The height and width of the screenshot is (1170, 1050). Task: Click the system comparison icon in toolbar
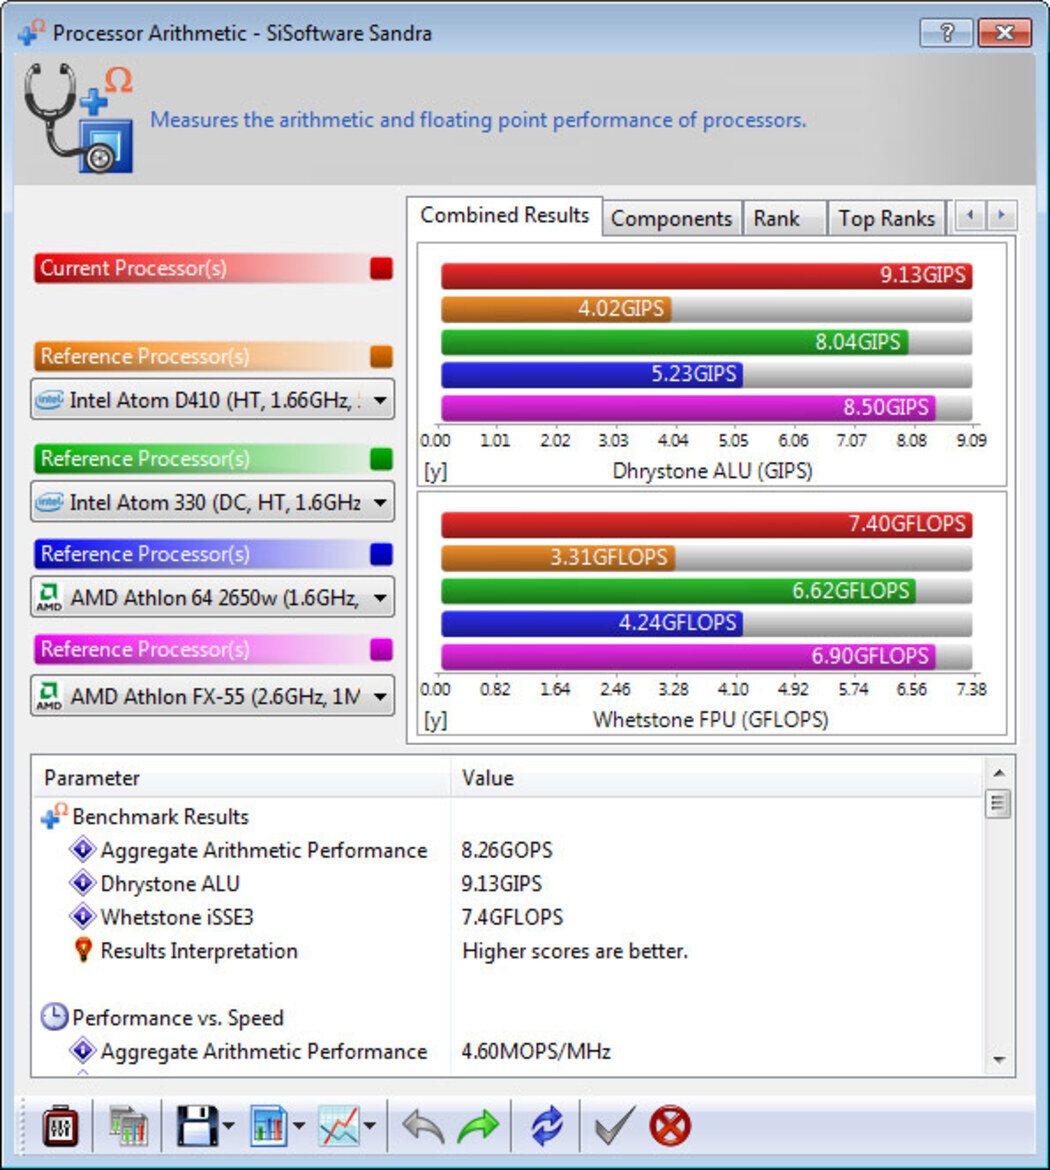(x=128, y=1127)
